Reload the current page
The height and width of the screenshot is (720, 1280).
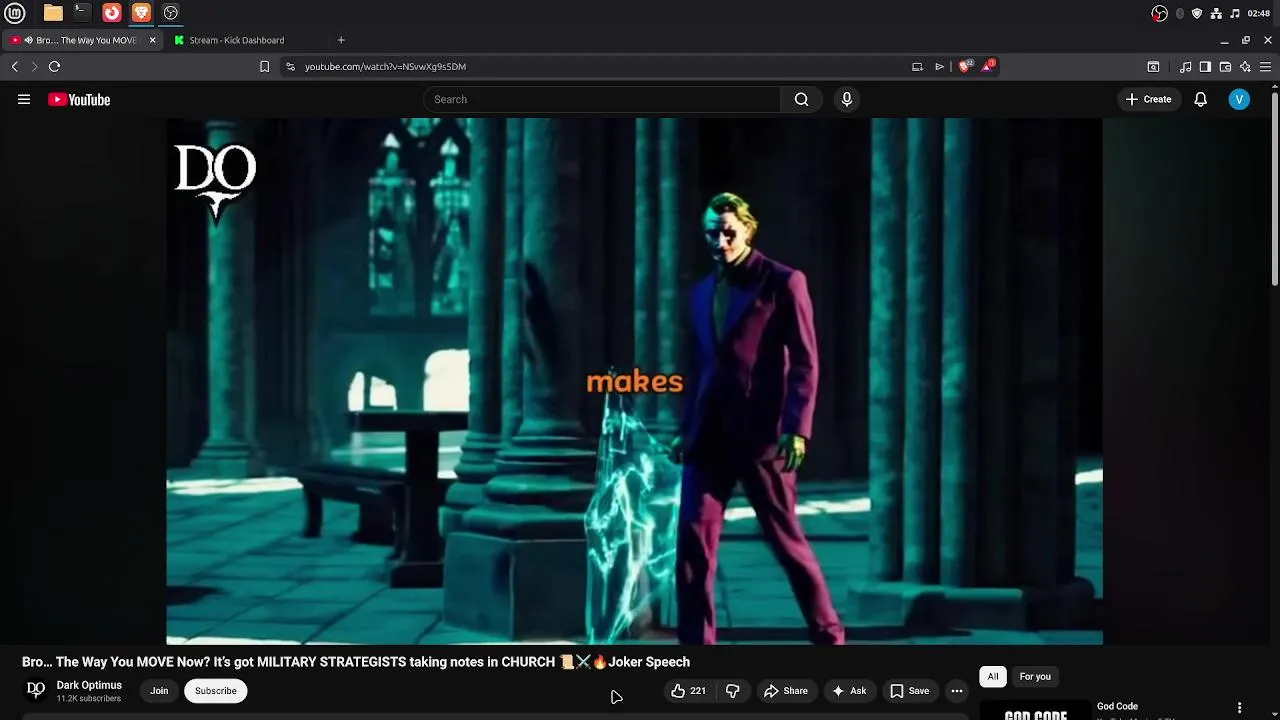[x=54, y=66]
